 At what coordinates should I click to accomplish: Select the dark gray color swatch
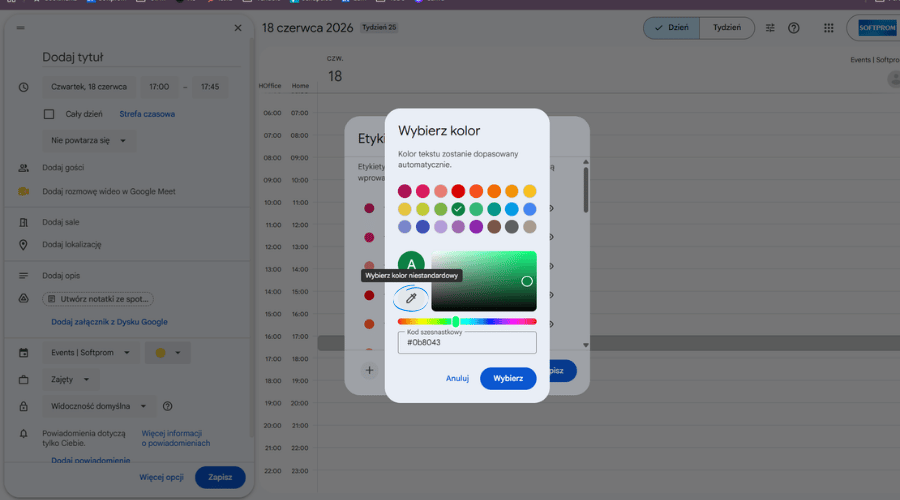pos(511,227)
